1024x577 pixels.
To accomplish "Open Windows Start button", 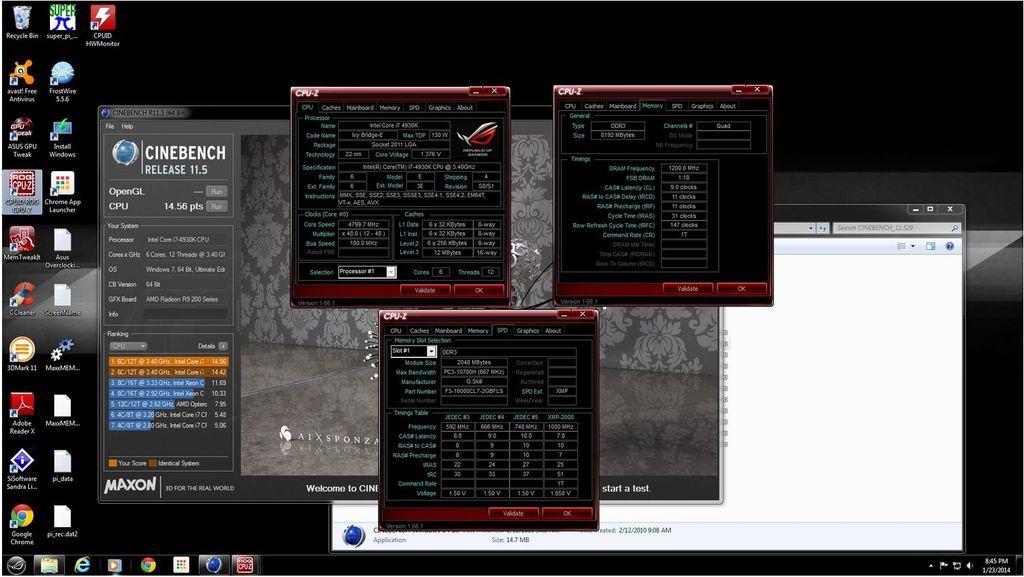I will 16,565.
